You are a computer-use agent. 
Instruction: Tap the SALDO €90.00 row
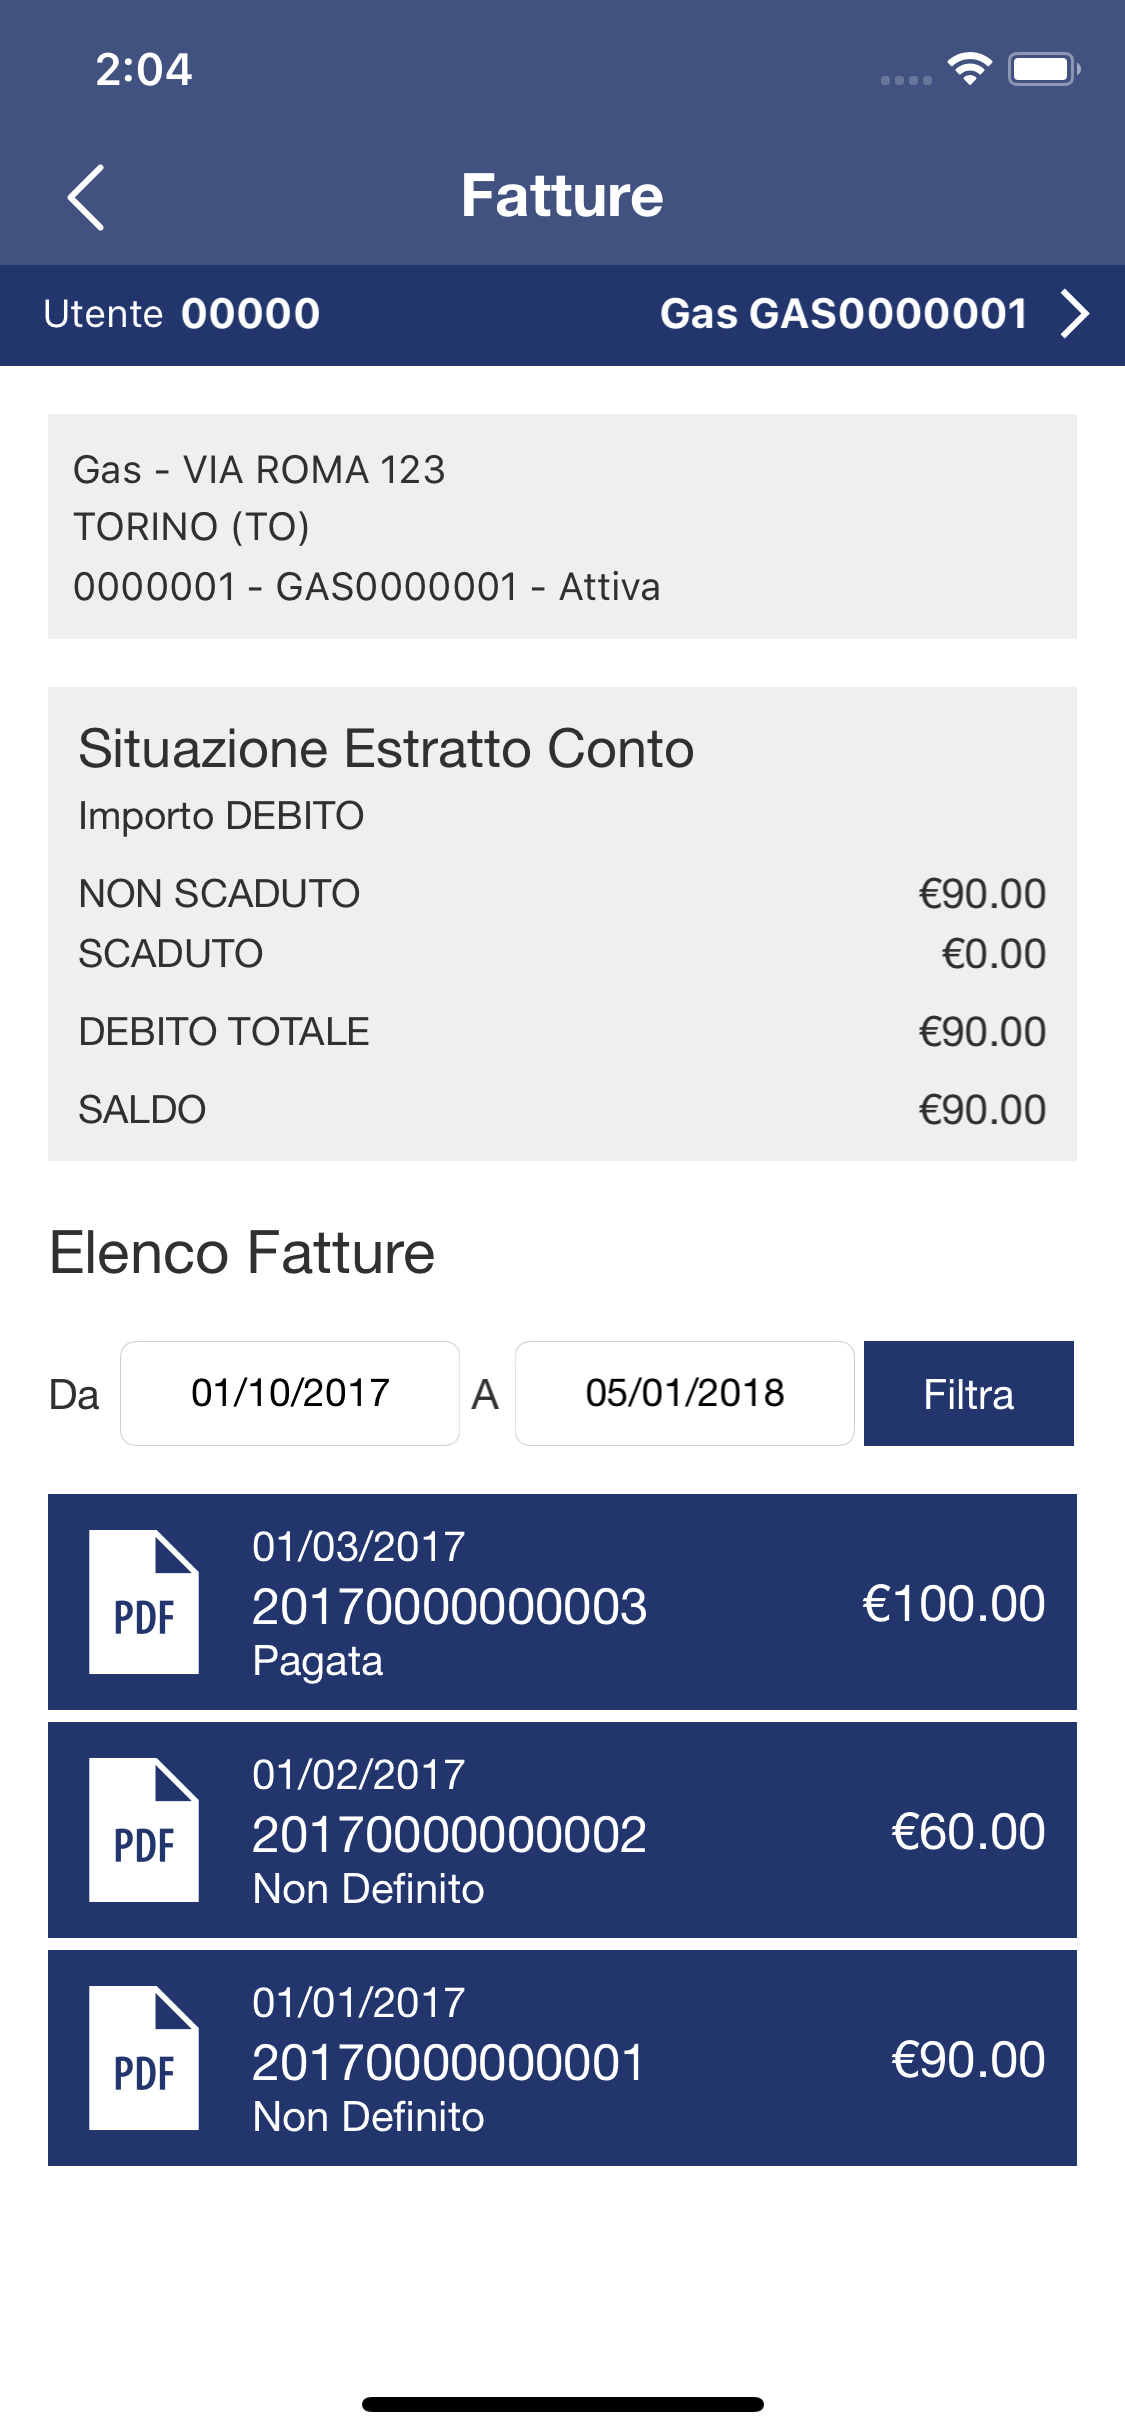pyautogui.click(x=562, y=1110)
